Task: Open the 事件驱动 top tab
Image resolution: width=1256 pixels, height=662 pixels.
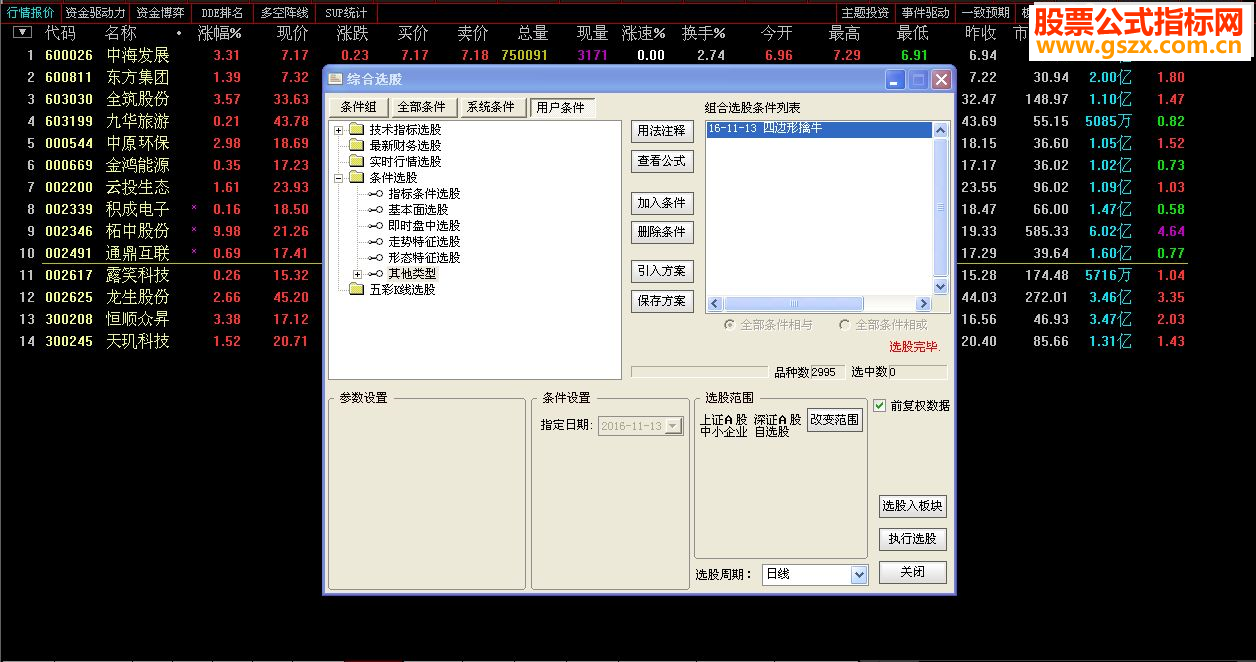Action: (925, 13)
